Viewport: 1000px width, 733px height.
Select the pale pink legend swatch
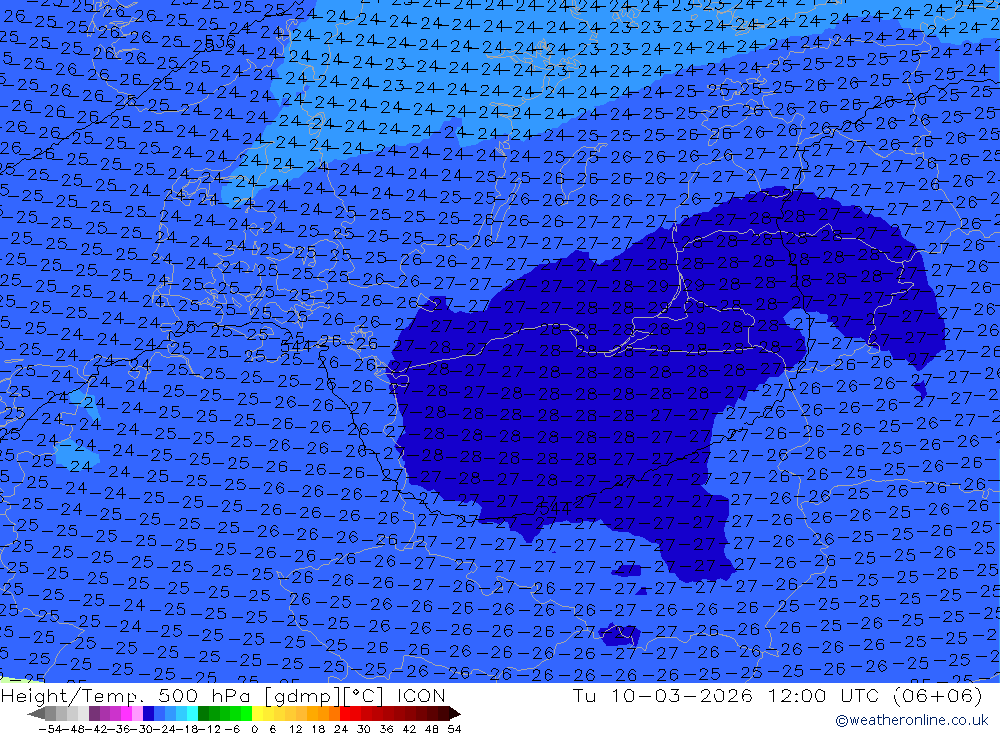(137, 714)
